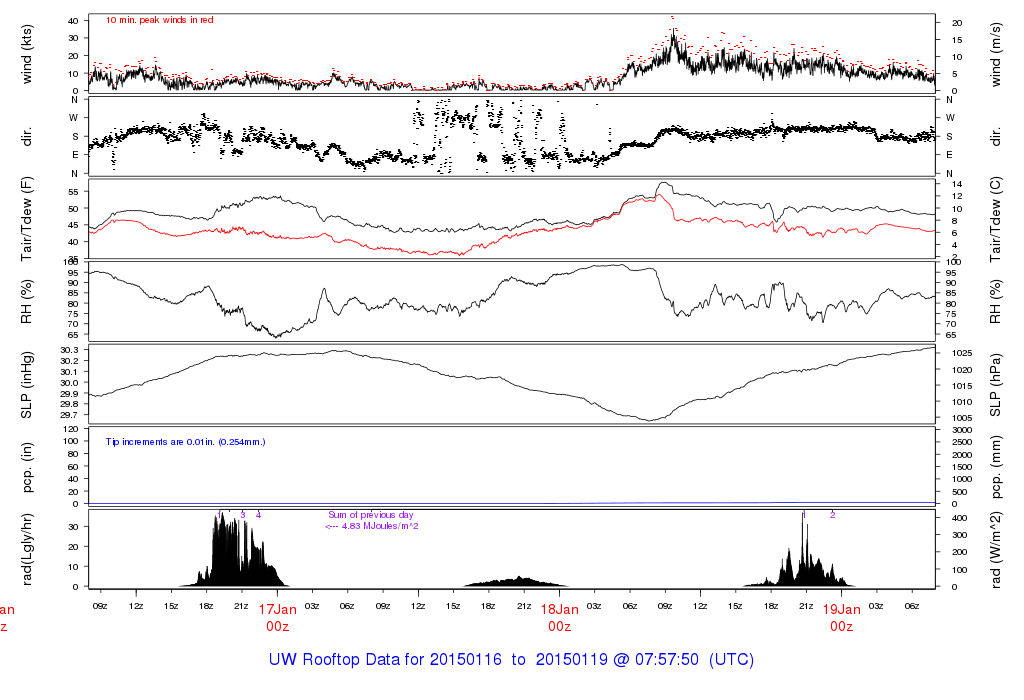The width and height of the screenshot is (1024, 700).
Task: Select the 'rad(Lgly/hr)' axis label
Action: pyautogui.click(x=27, y=549)
